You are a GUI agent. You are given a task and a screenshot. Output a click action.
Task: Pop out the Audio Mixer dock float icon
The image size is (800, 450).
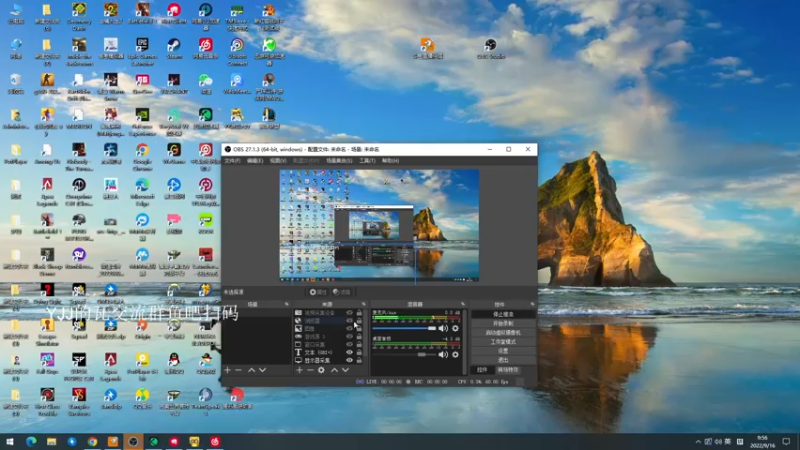(x=463, y=304)
